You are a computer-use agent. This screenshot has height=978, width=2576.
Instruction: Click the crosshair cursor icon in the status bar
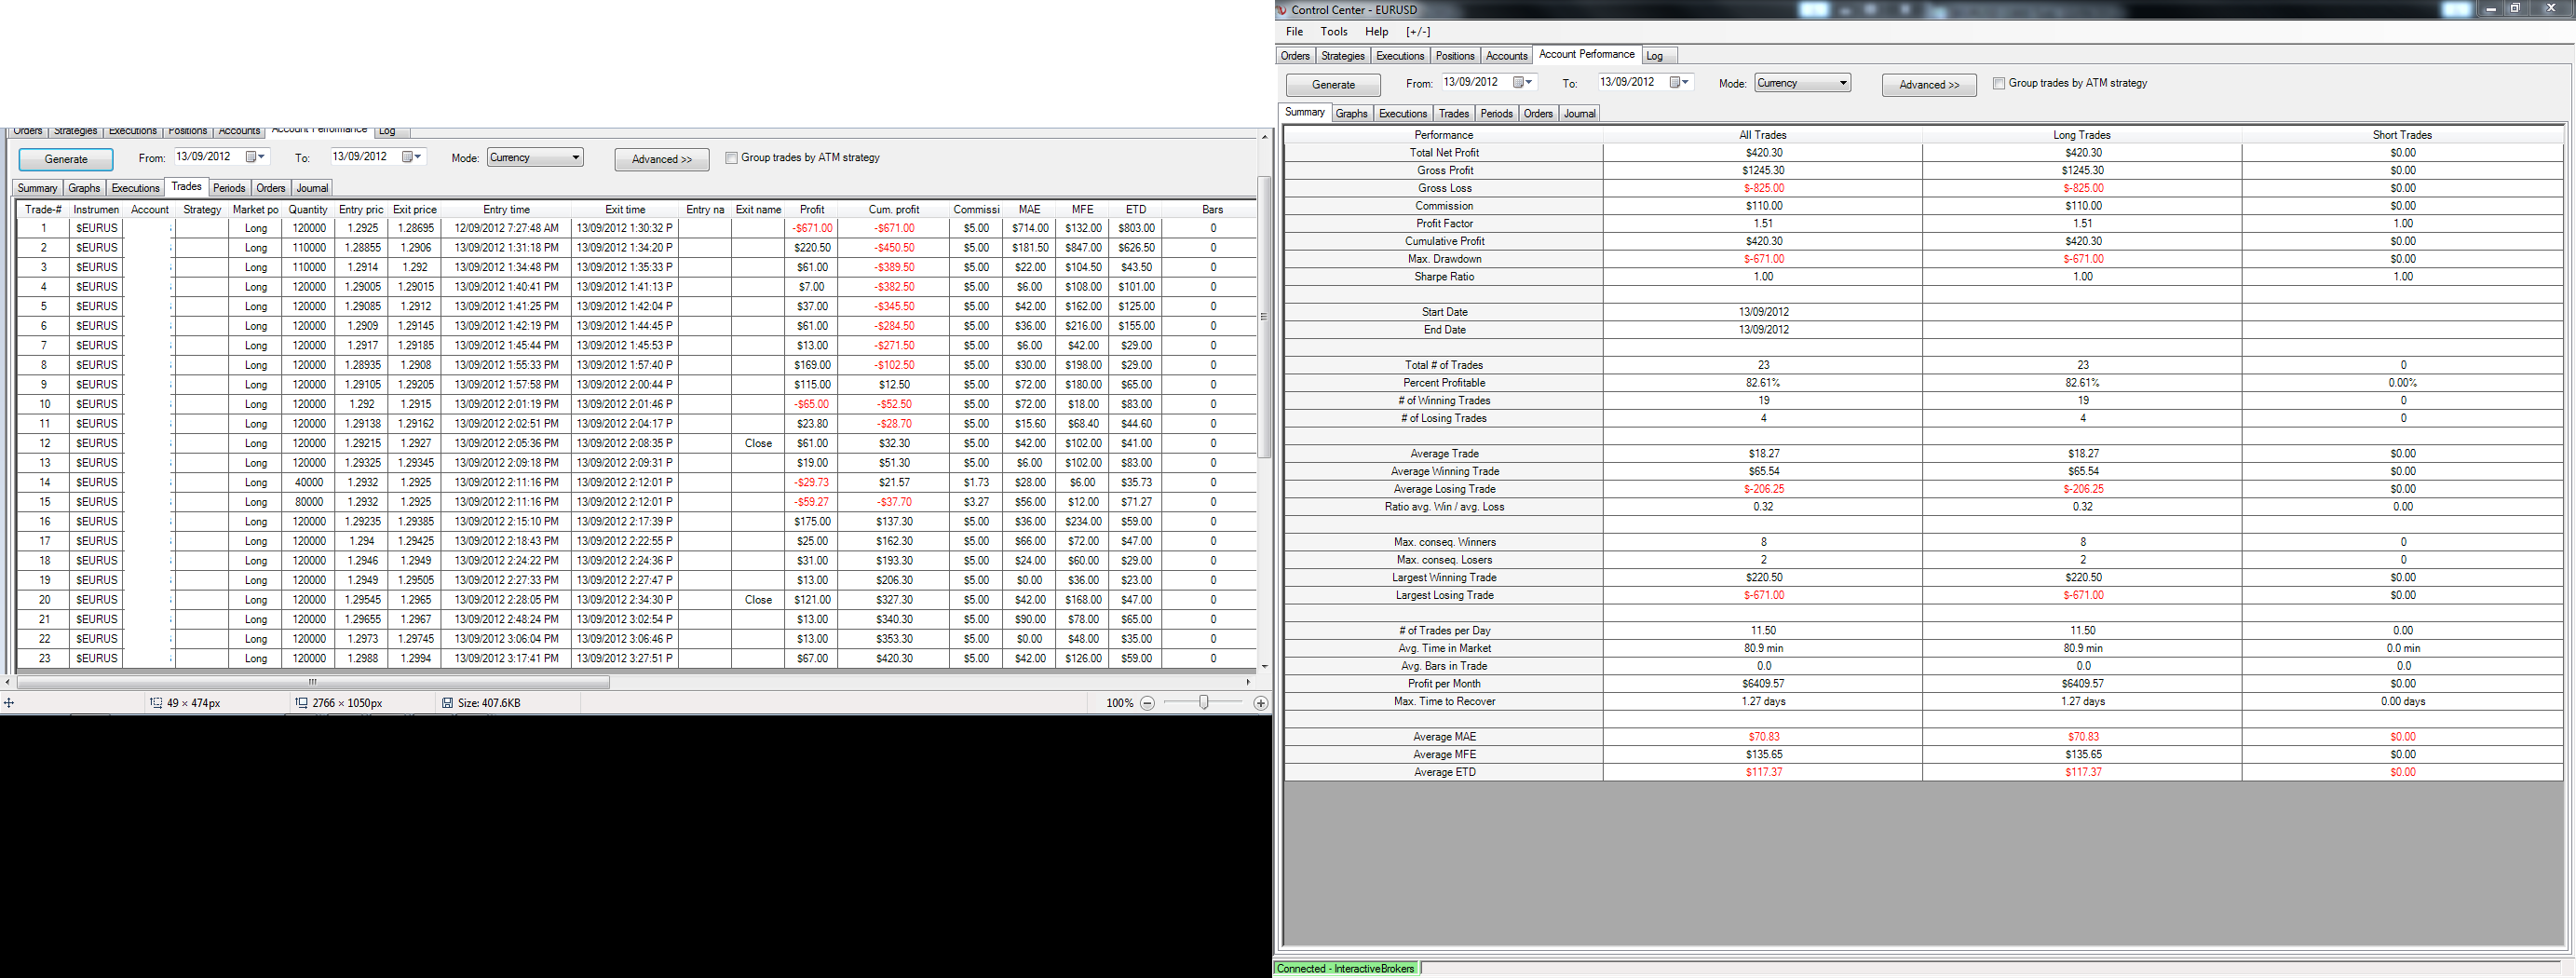point(8,703)
